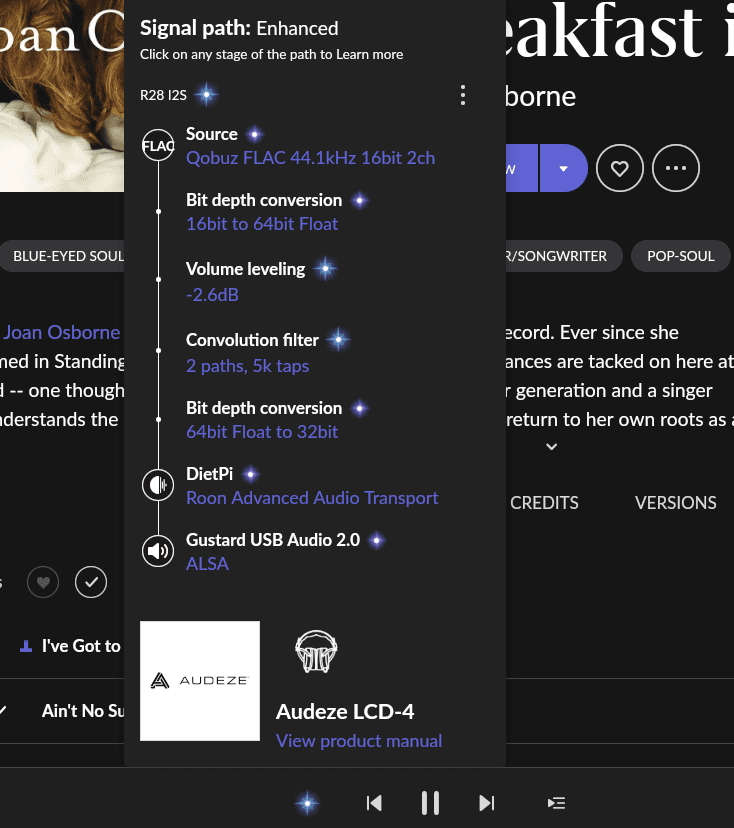734x828 pixels.
Task: Select the BLUE-EYED SOUL genre tag
Action: pyautogui.click(x=62, y=256)
